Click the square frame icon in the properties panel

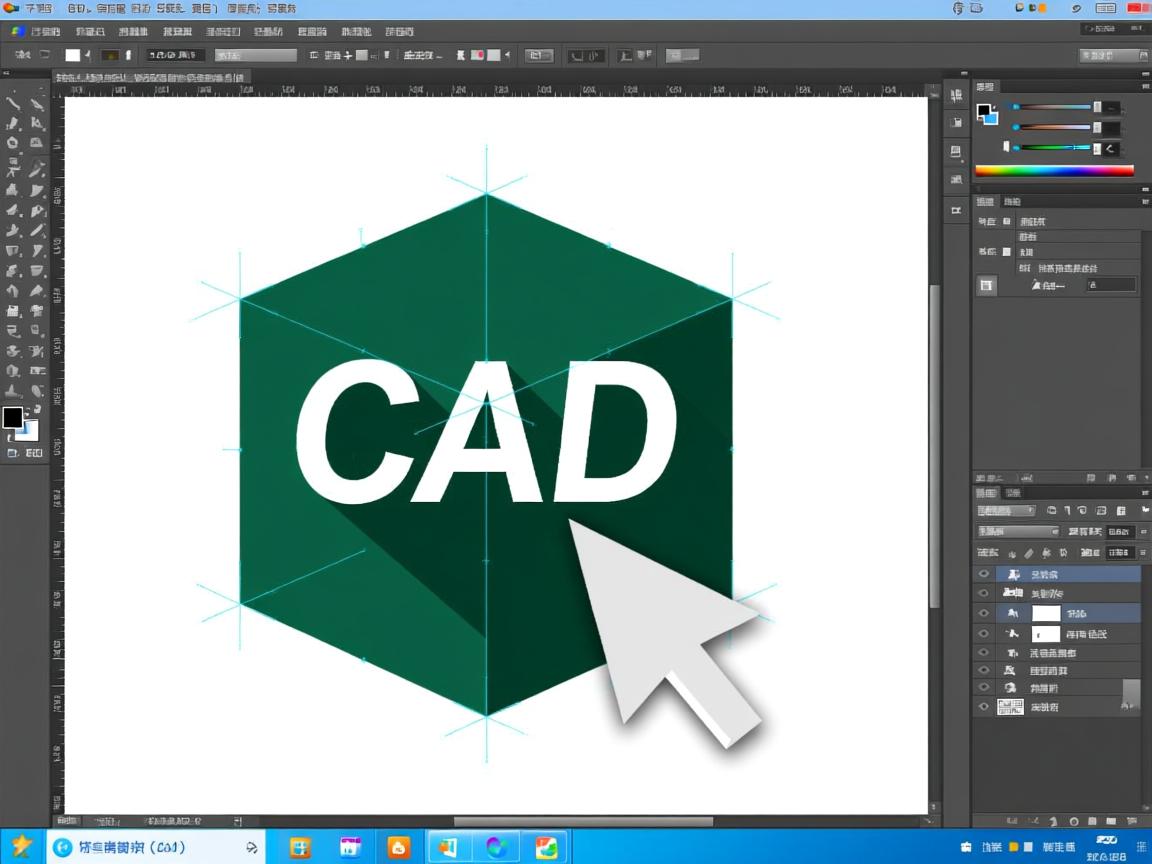point(987,286)
